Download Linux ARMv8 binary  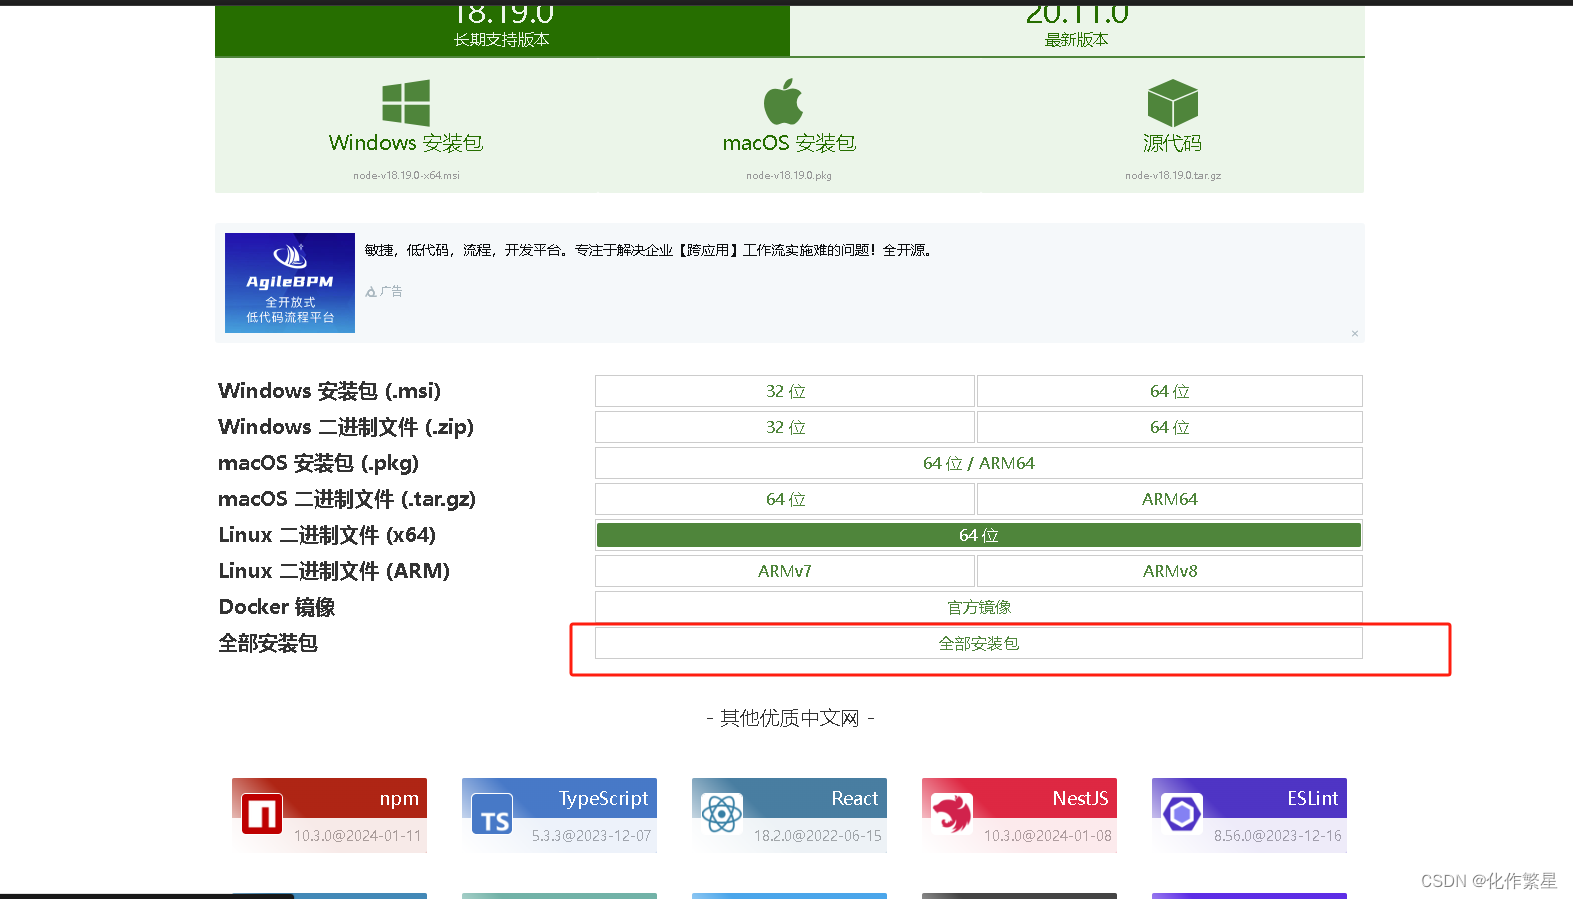(x=1170, y=571)
